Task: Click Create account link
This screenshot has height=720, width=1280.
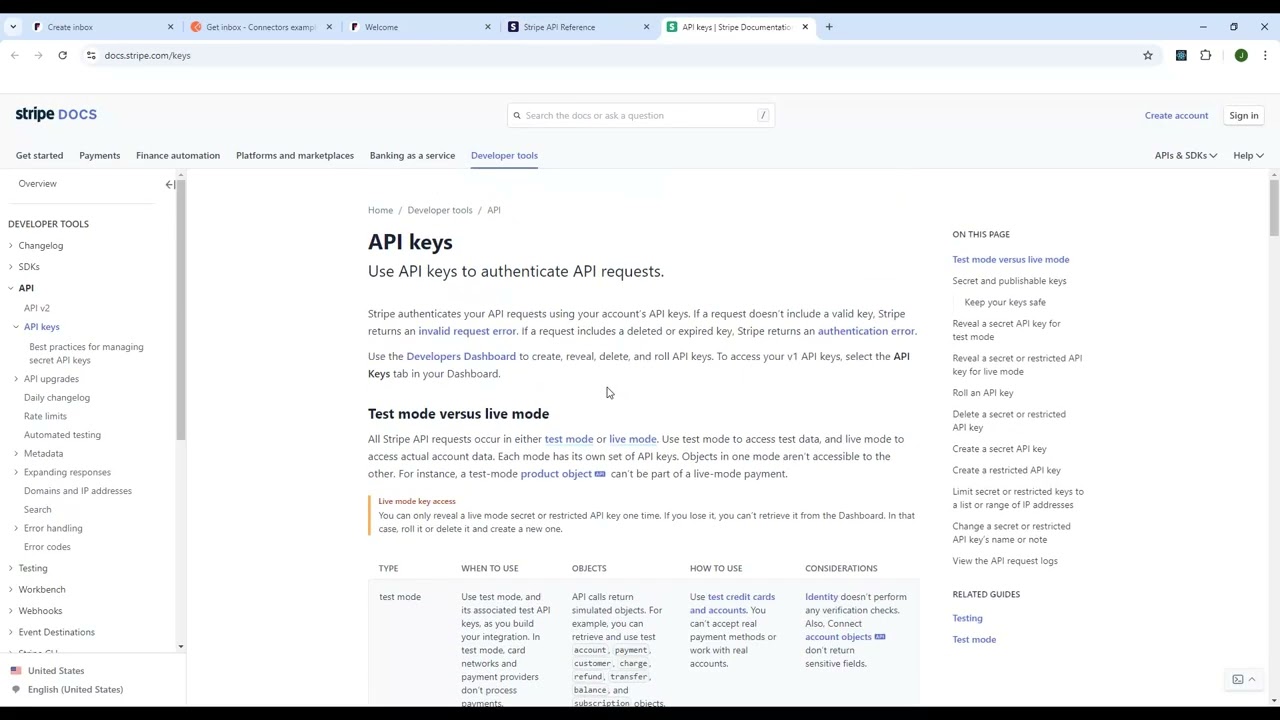Action: coord(1176,115)
